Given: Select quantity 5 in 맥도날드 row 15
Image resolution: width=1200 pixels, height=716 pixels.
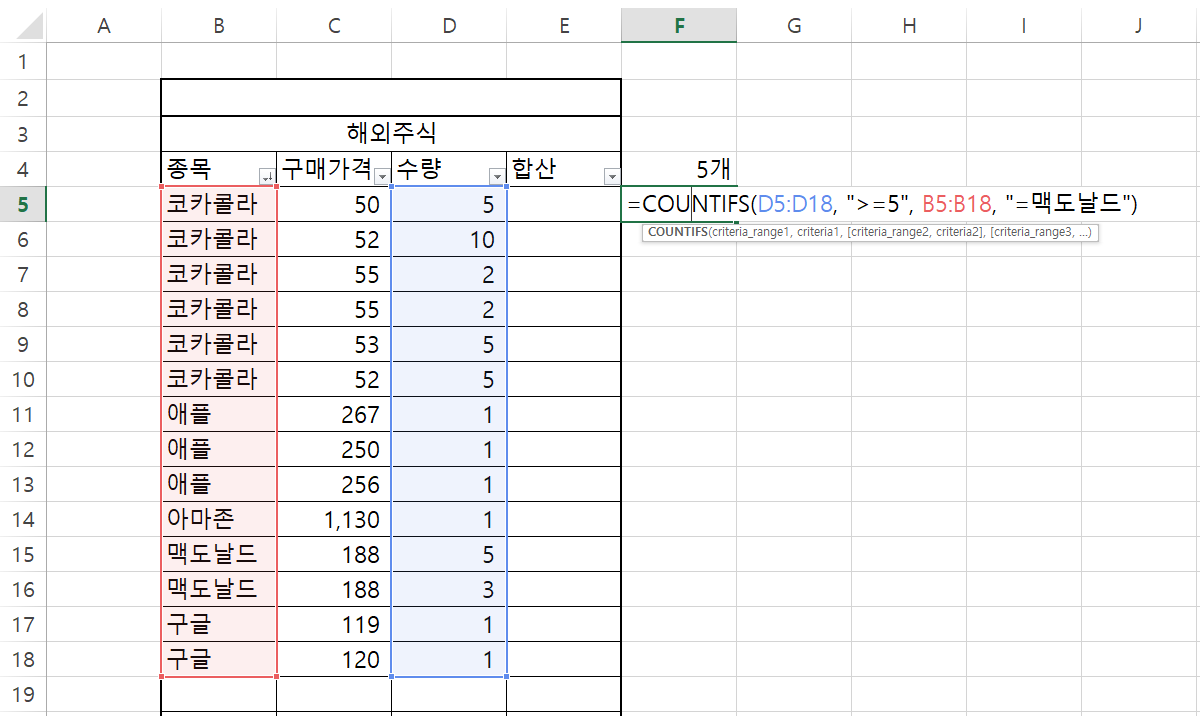Looking at the screenshot, I should click(x=448, y=554).
